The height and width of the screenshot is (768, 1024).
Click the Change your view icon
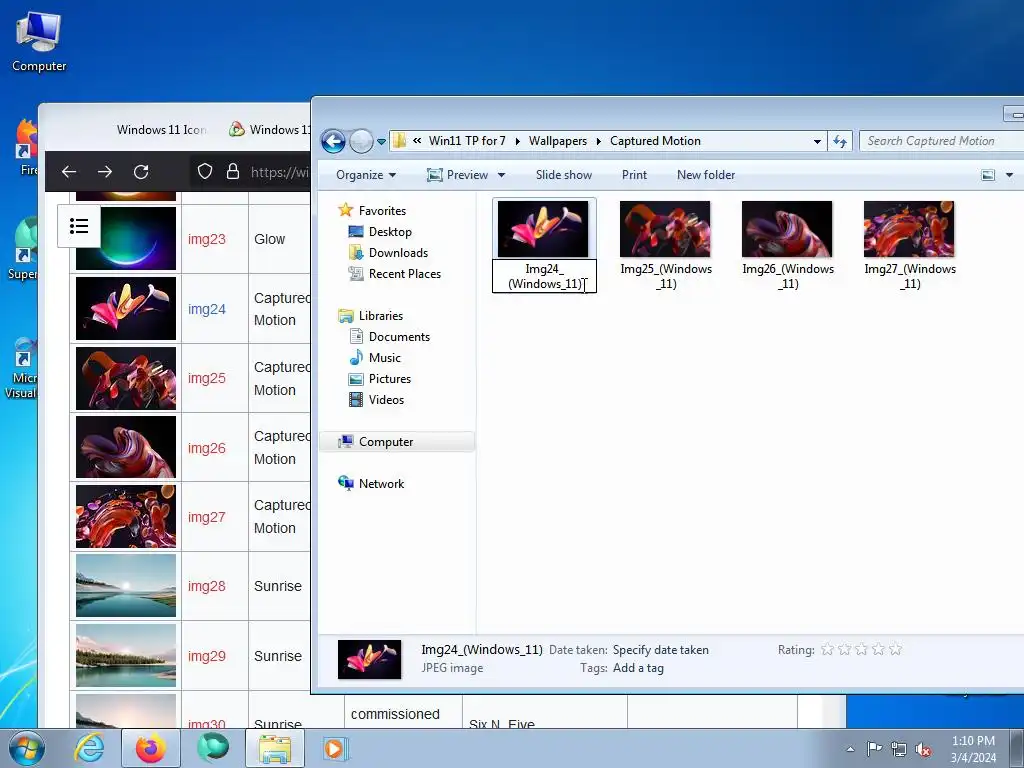tap(988, 175)
